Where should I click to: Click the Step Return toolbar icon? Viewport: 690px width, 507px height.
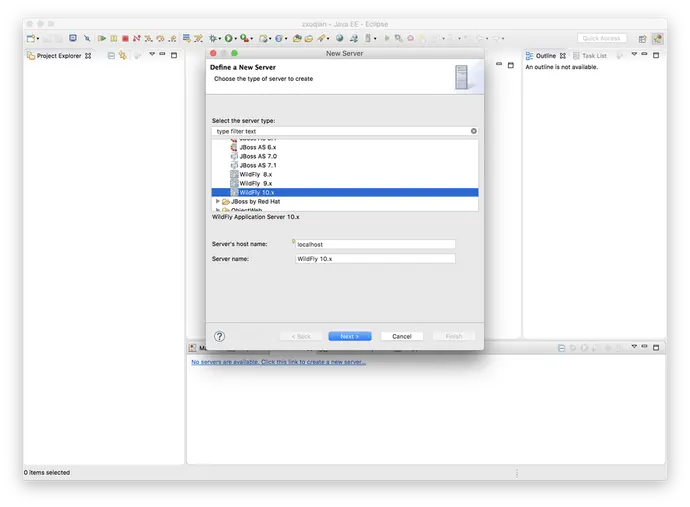tap(172, 38)
